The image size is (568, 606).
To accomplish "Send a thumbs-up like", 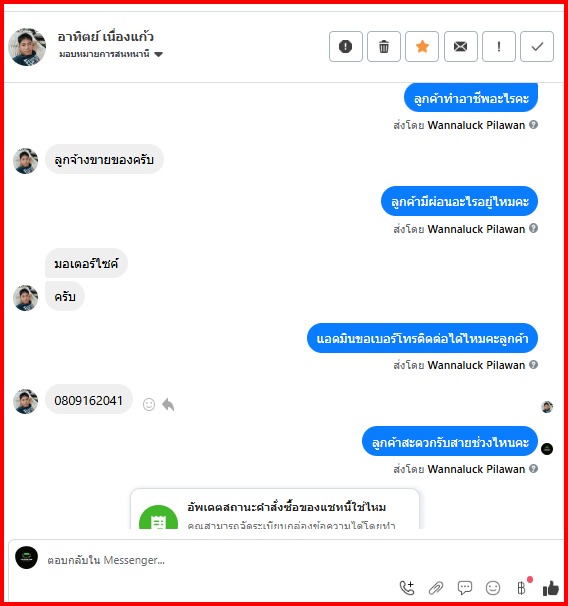I will (551, 588).
